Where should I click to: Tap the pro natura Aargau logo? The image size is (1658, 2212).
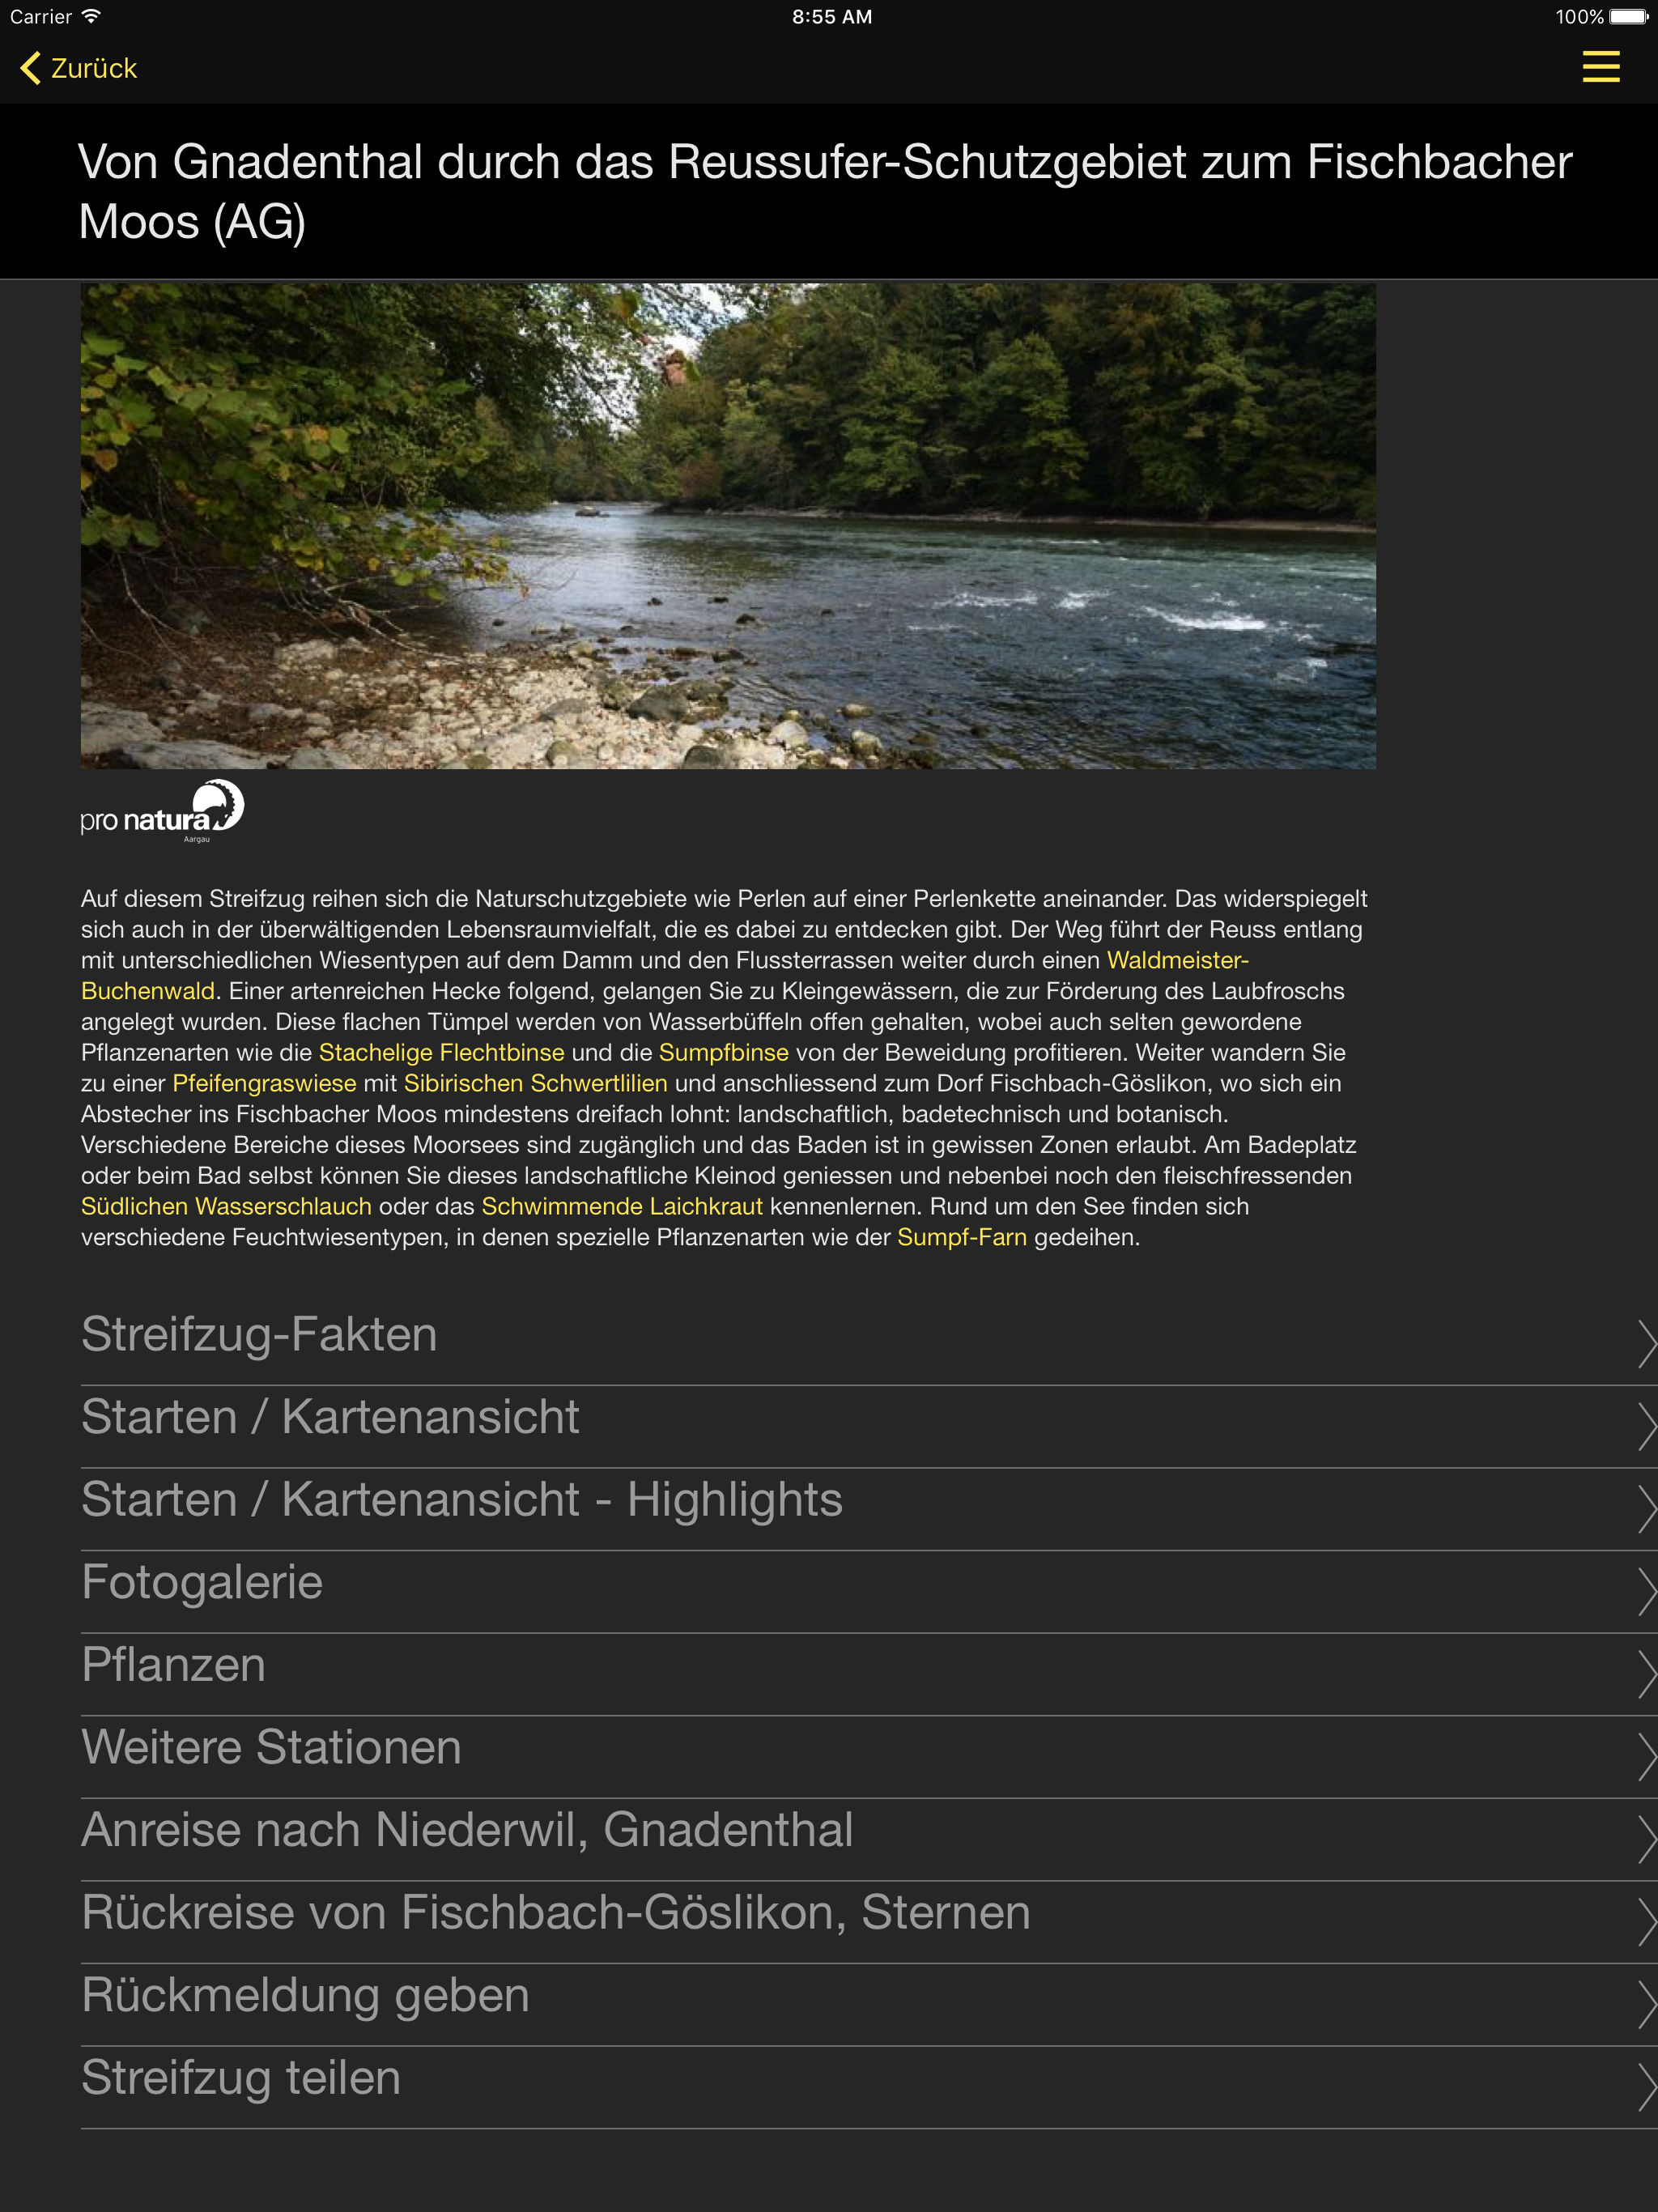click(162, 811)
